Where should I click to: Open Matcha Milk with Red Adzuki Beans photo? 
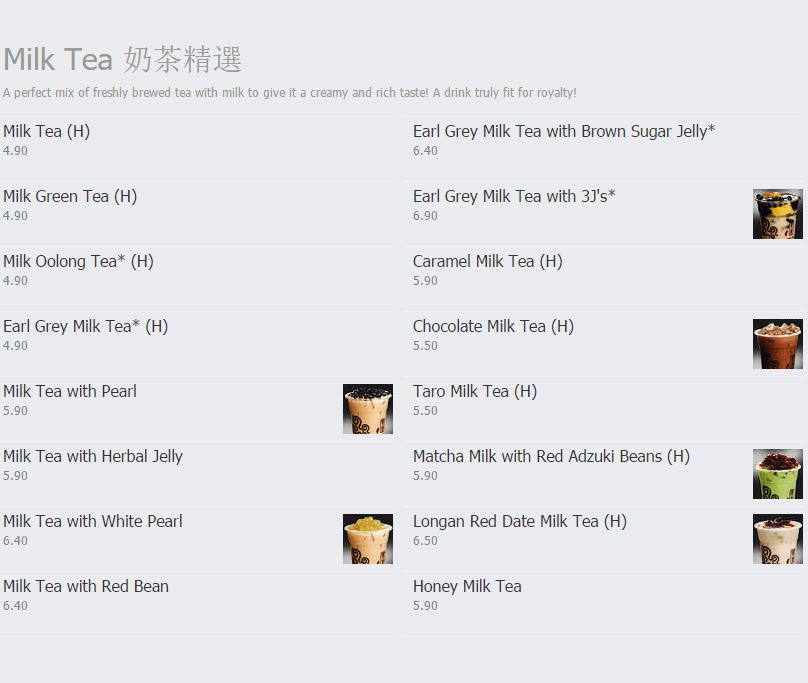coord(777,474)
